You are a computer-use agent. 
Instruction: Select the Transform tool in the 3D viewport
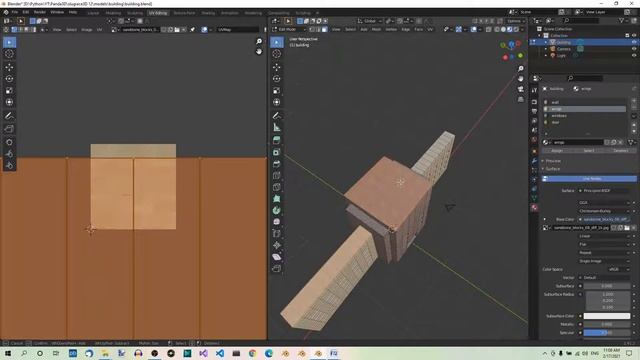pos(277,102)
